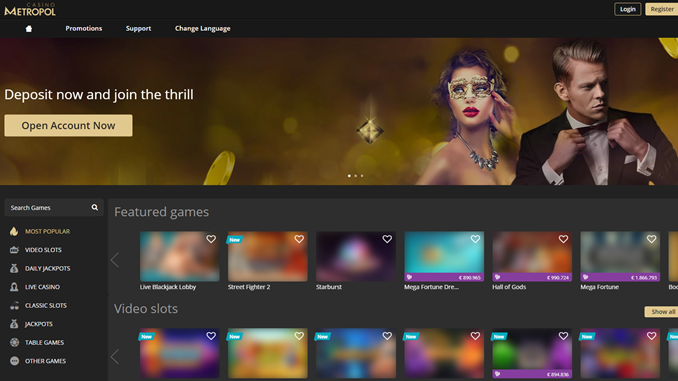678x381 pixels.
Task: Click the €990,724 jackpot amount bar
Action: click(532, 277)
